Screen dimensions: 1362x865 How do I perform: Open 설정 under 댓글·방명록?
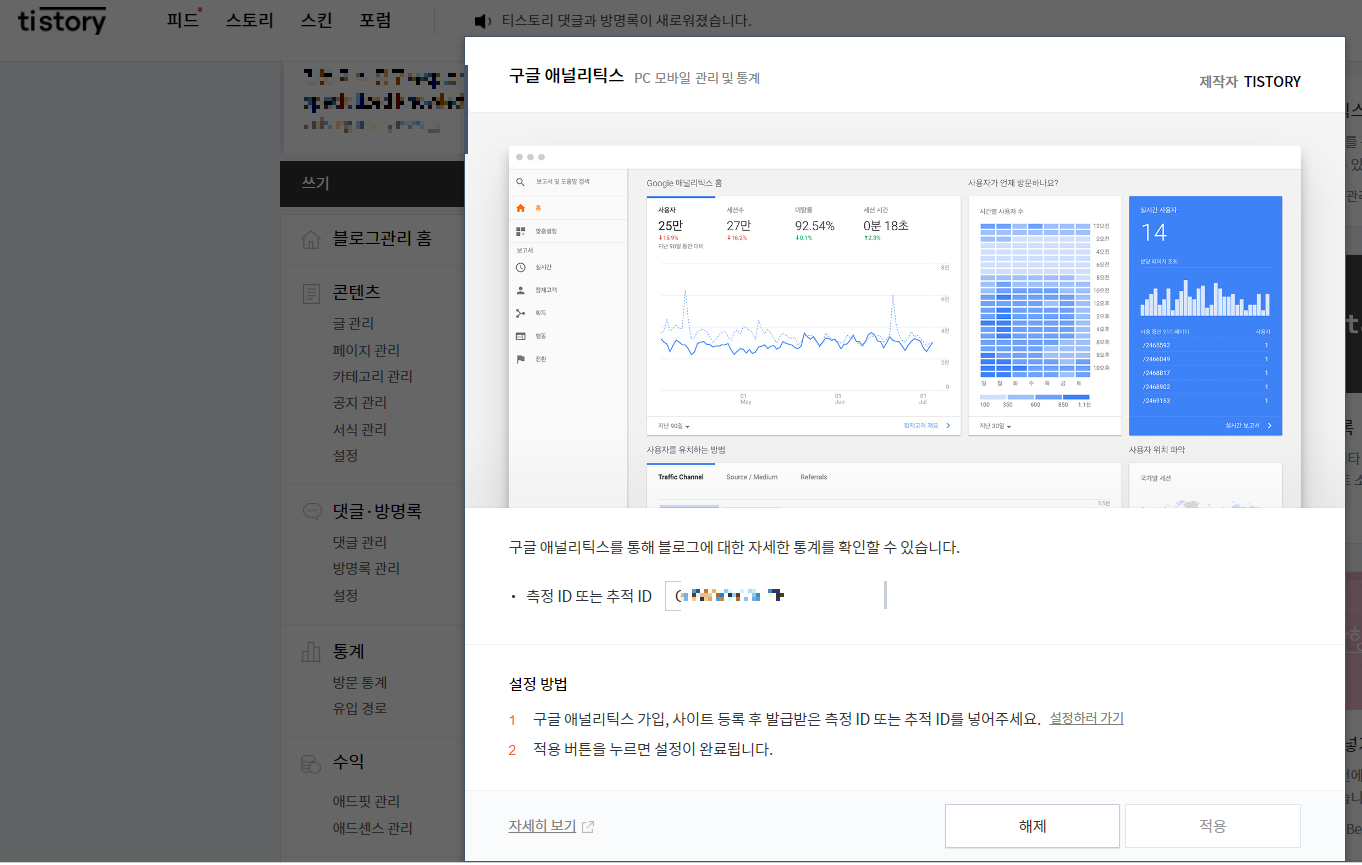[345, 596]
